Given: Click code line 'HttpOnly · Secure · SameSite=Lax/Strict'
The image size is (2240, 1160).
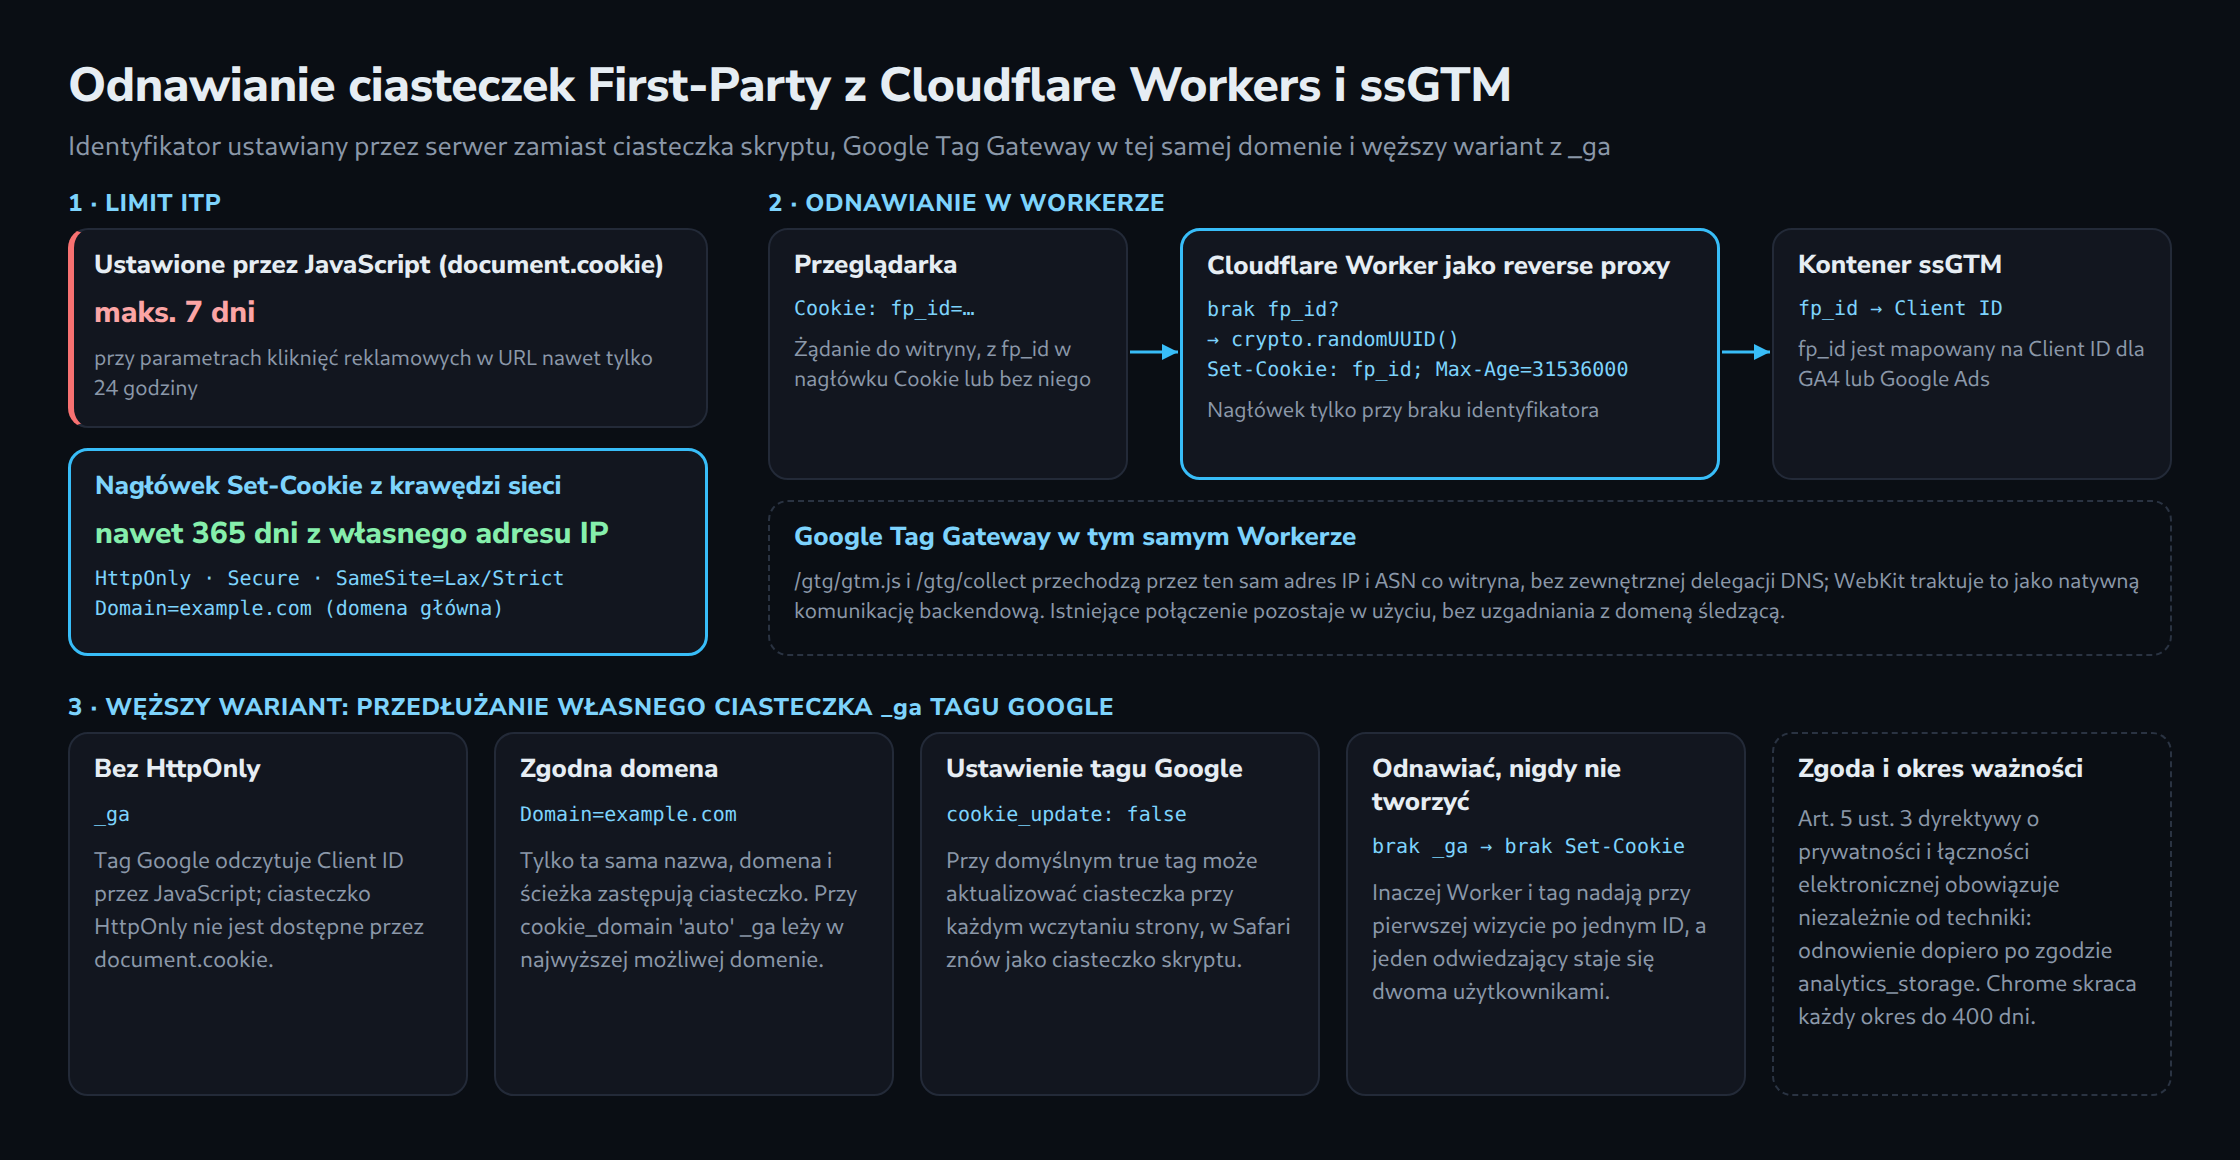Looking at the screenshot, I should pyautogui.click(x=329, y=578).
